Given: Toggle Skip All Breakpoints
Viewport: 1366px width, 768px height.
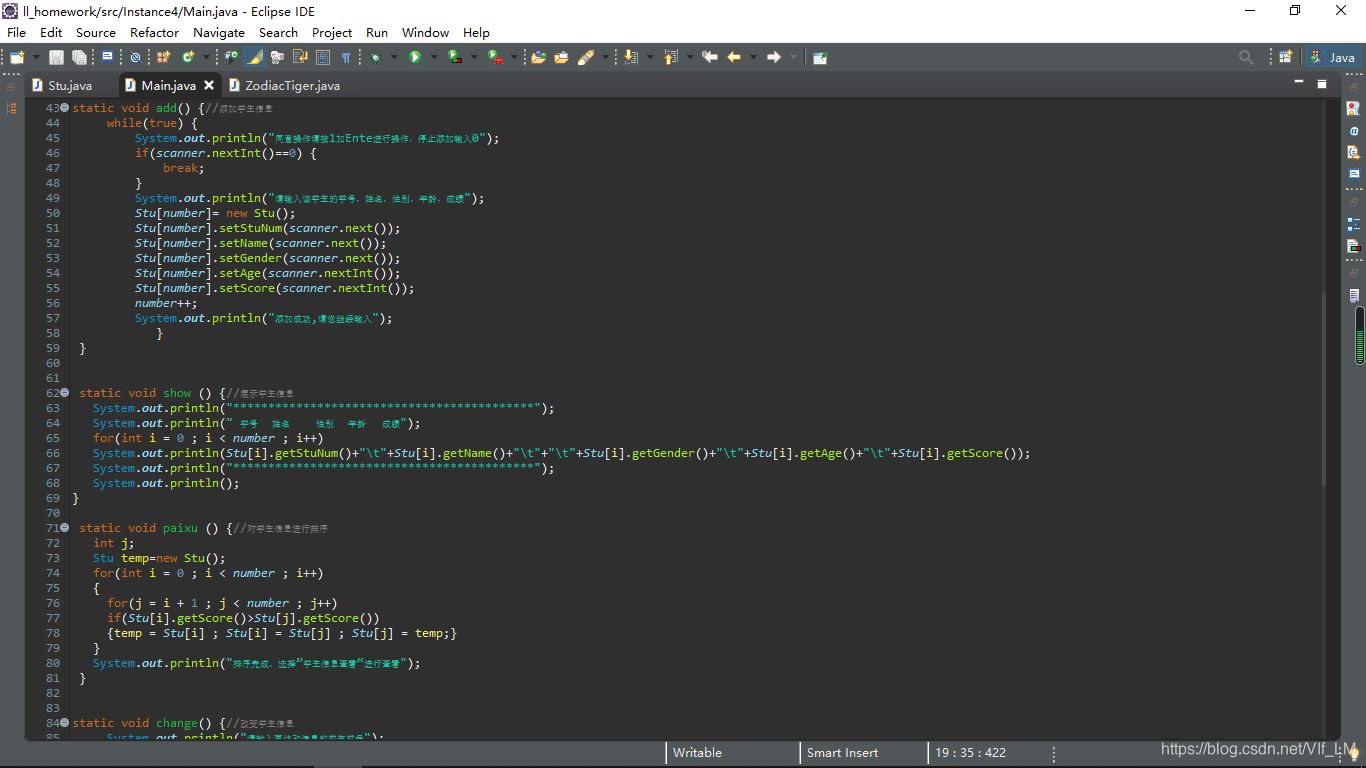Looking at the screenshot, I should click(x=135, y=57).
